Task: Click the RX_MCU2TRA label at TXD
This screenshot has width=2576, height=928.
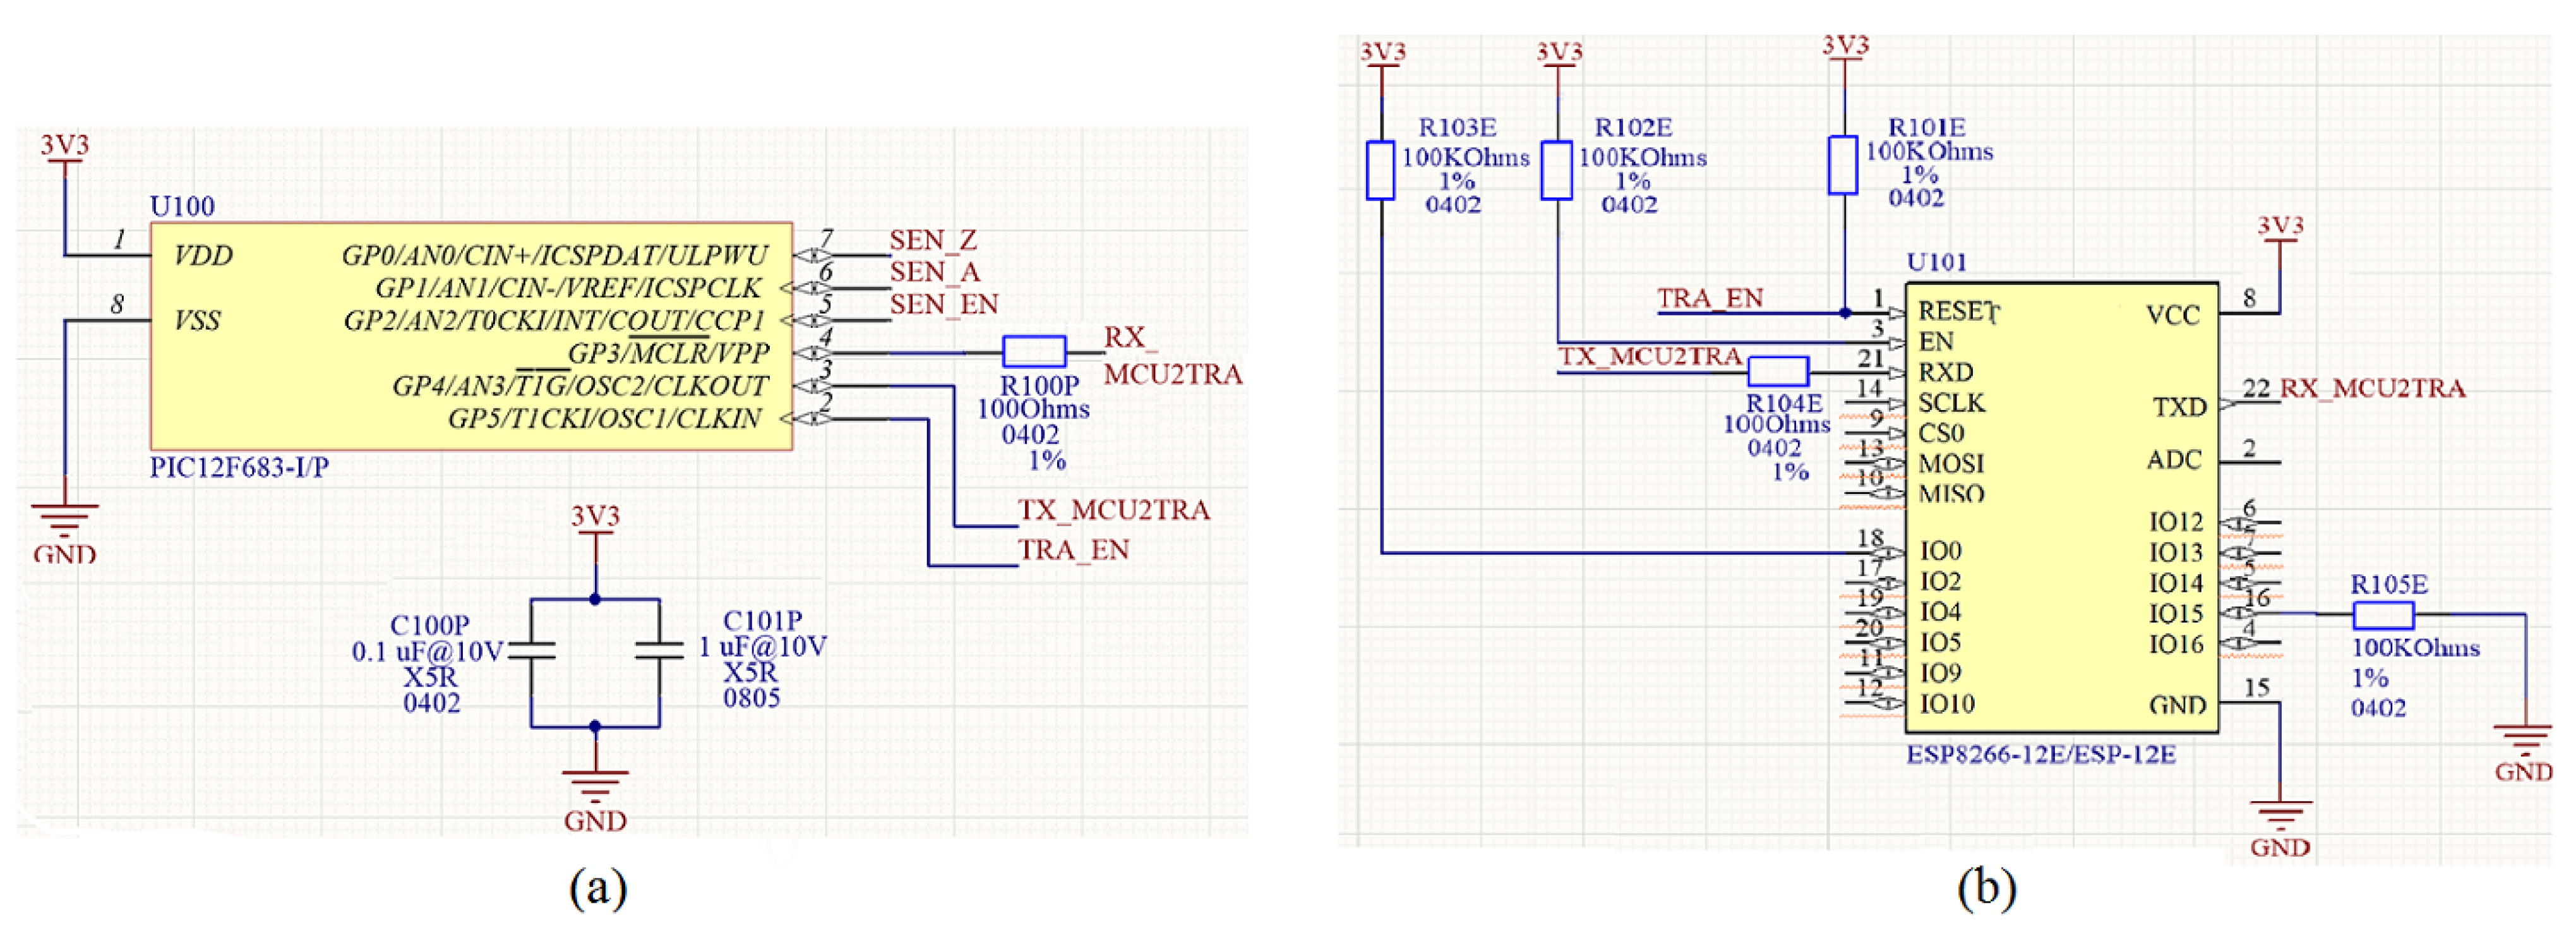Action: coord(2372,388)
